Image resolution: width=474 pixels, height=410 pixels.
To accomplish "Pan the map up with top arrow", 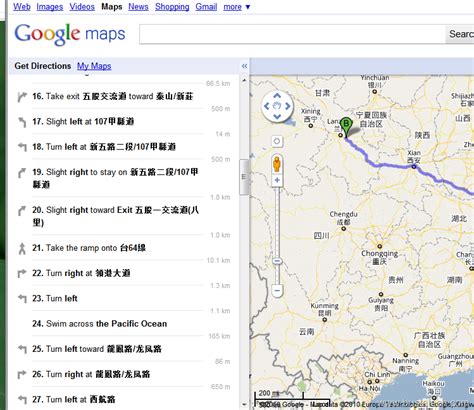I will point(277,96).
